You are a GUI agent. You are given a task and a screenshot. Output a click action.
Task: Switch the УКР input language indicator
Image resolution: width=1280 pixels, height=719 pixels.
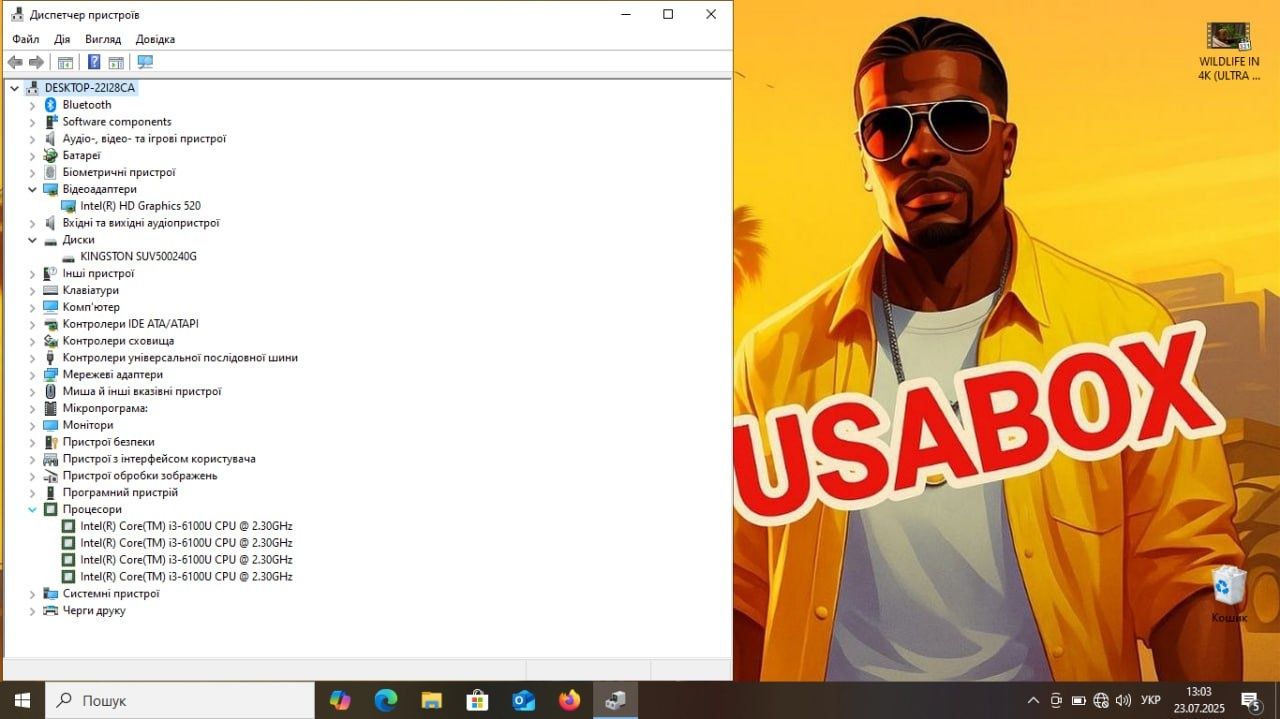tap(1151, 700)
